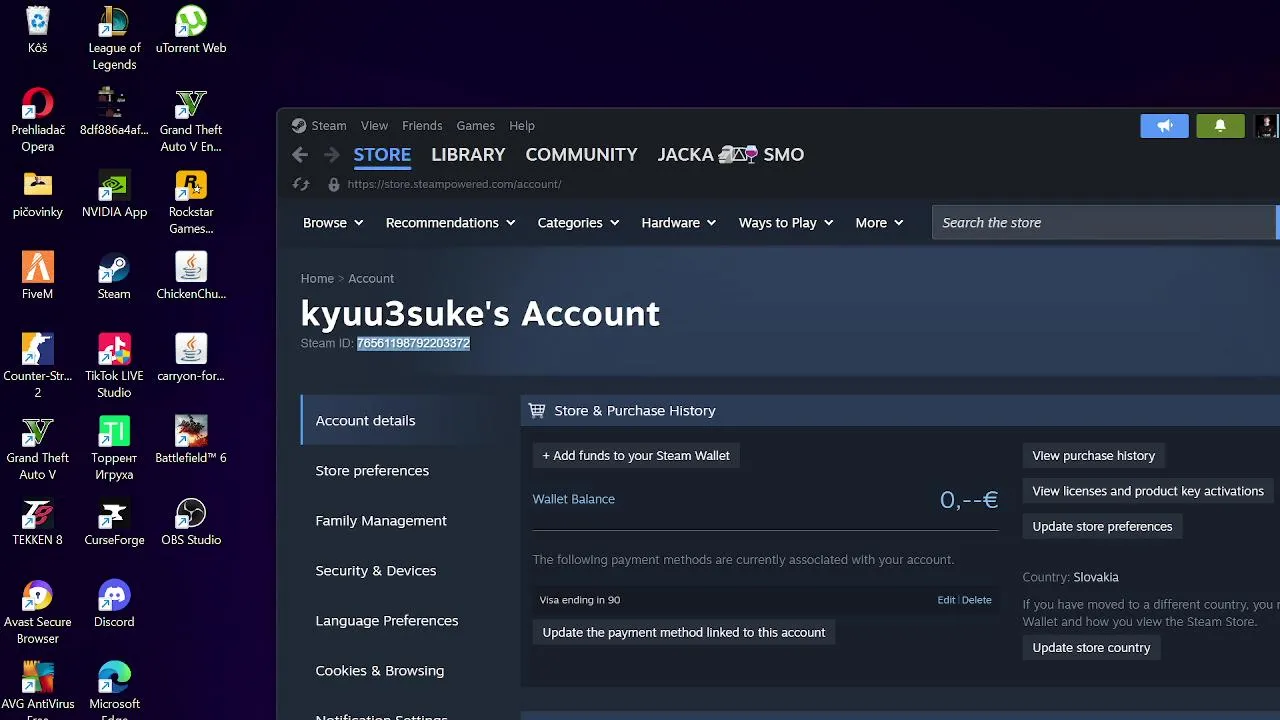Open the Games menu in Steam
This screenshot has width=1280, height=720.
point(476,126)
